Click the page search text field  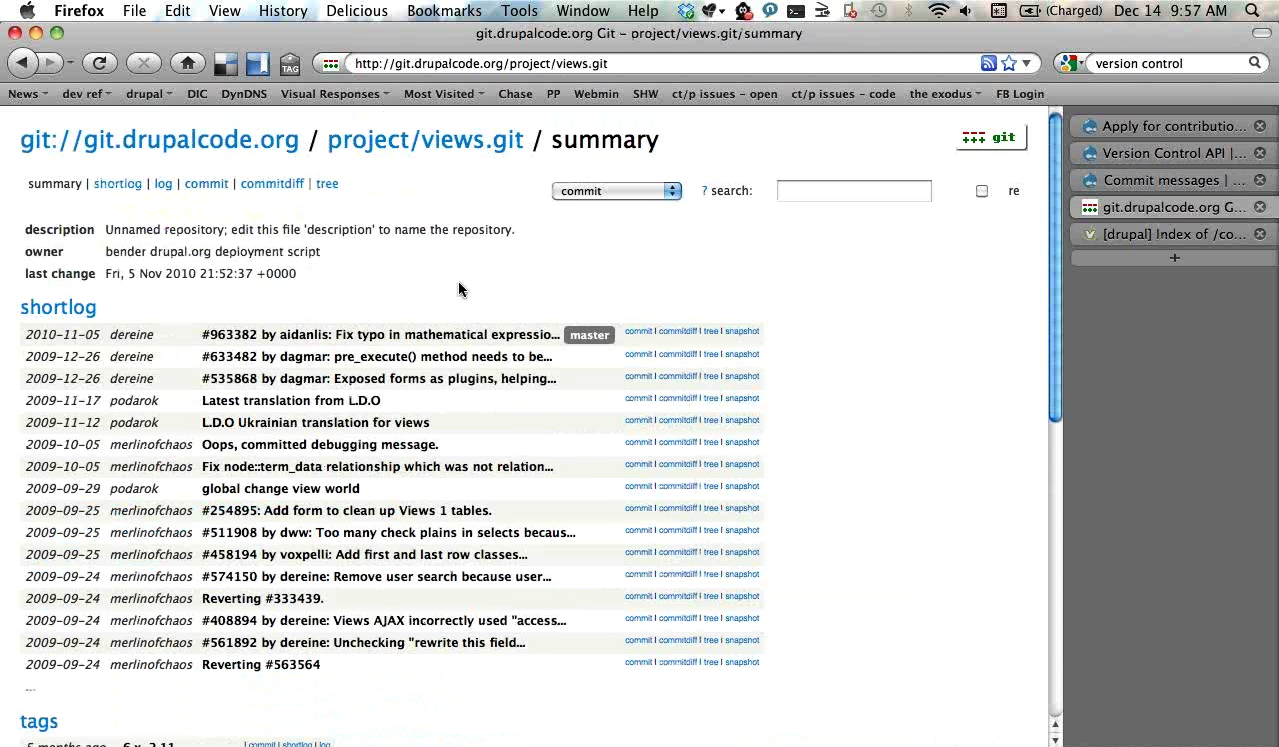[x=854, y=191]
